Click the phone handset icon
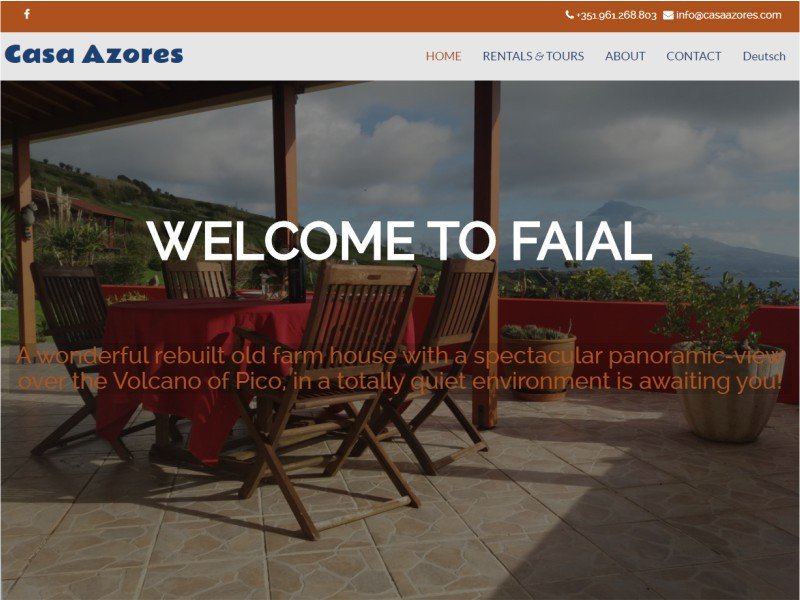Viewport: 800px width, 600px height. [569, 15]
